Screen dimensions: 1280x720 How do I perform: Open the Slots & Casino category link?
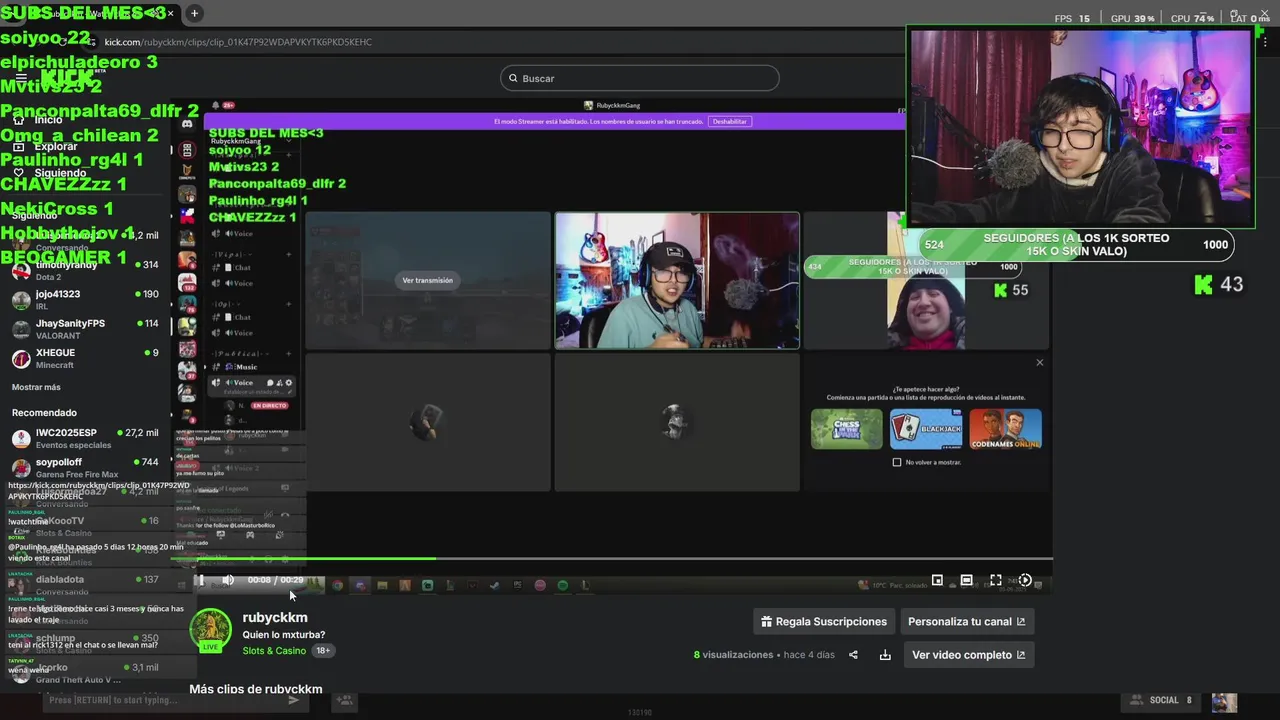[274, 651]
